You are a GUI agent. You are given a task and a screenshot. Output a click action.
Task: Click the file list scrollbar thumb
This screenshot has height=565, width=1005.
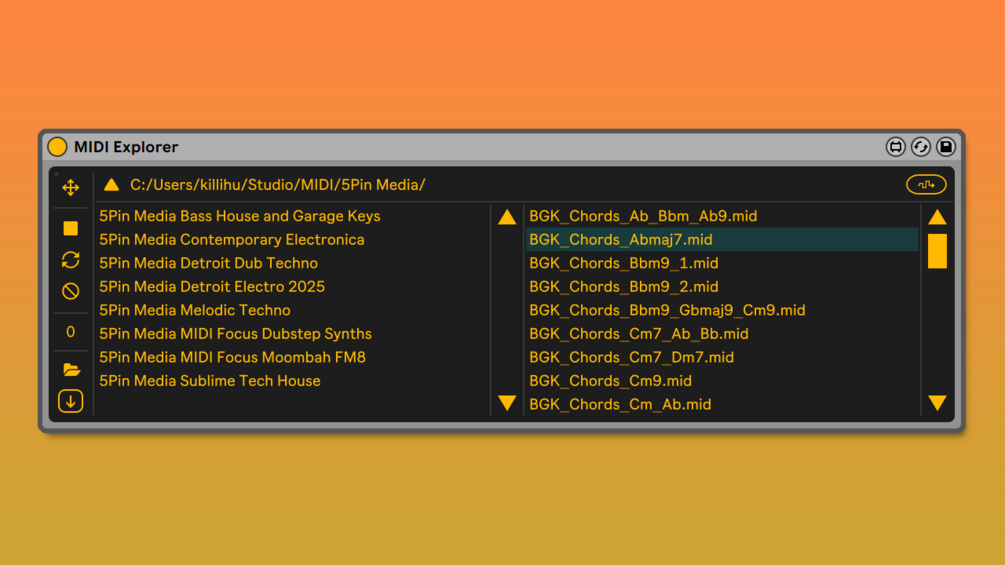(937, 250)
